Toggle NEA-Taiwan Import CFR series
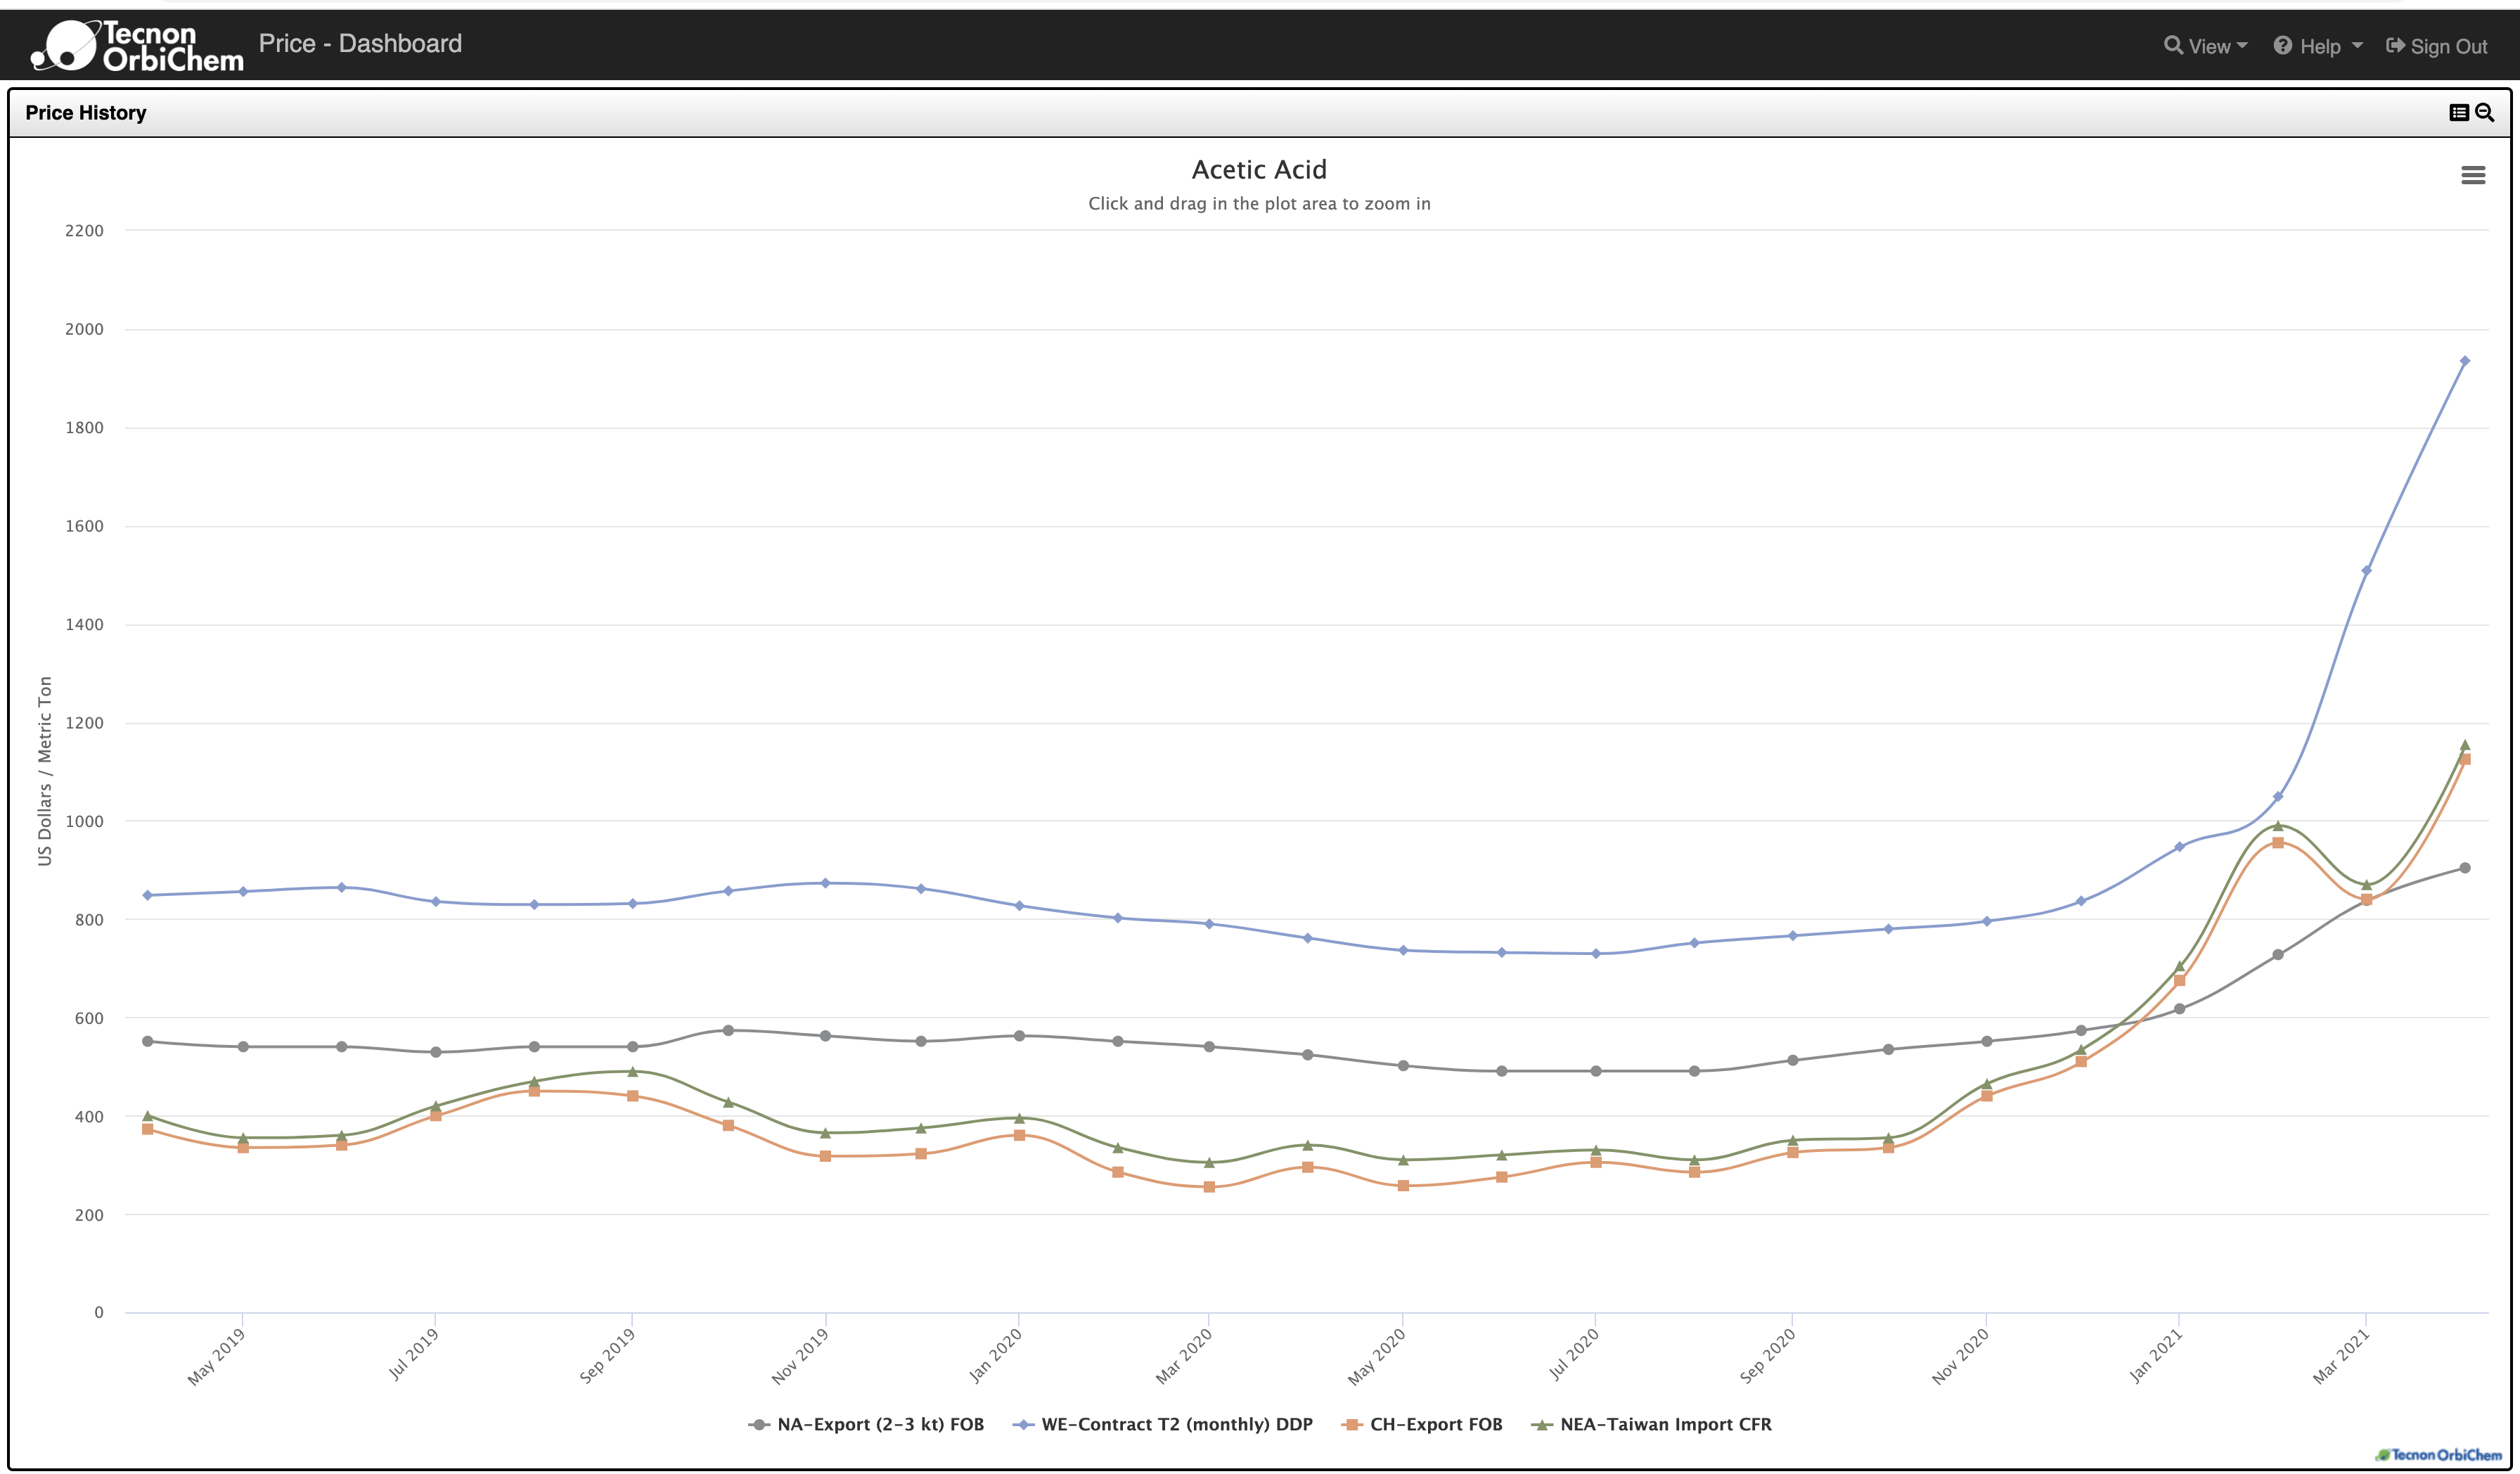2520x1474 pixels. click(x=1651, y=1424)
